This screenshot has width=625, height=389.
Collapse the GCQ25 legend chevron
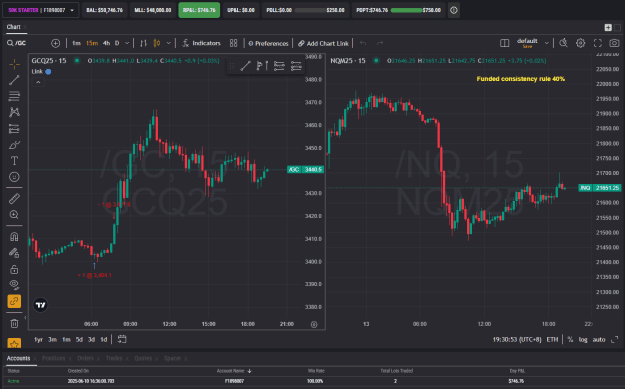[x=38, y=83]
